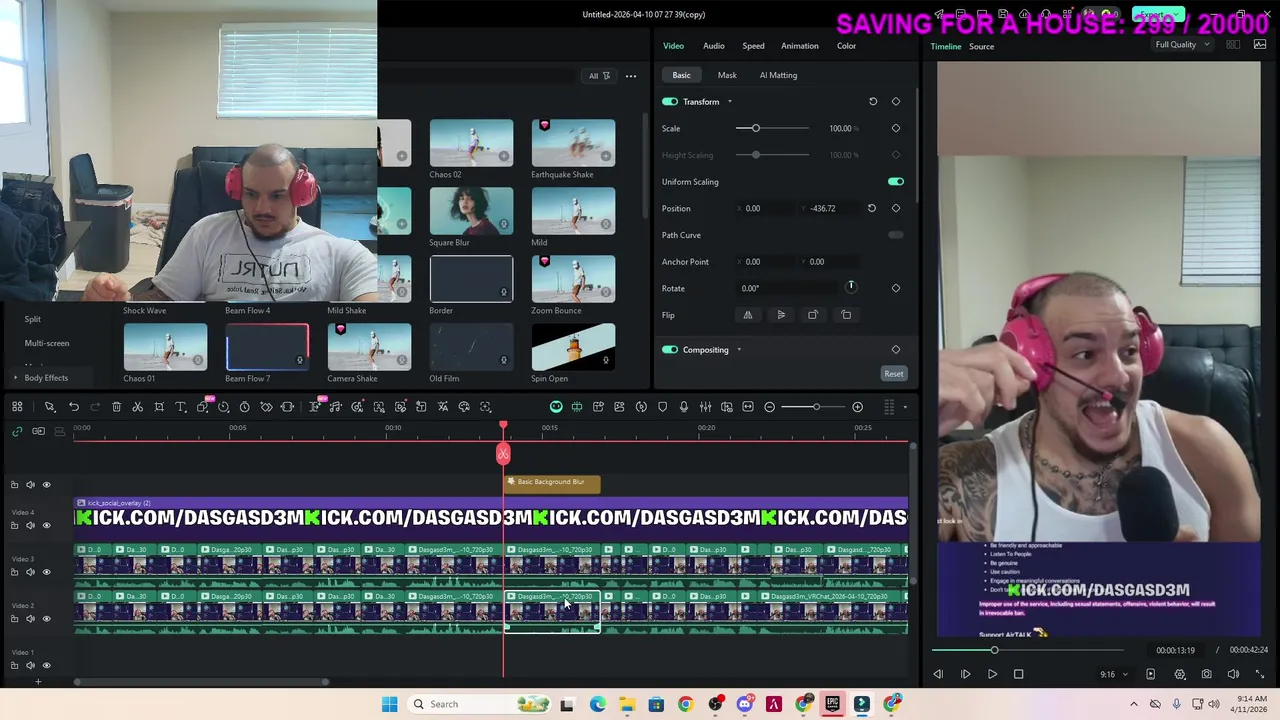Adjust preview volume speaker icon
The image size is (1280, 720).
pyautogui.click(x=1233, y=675)
